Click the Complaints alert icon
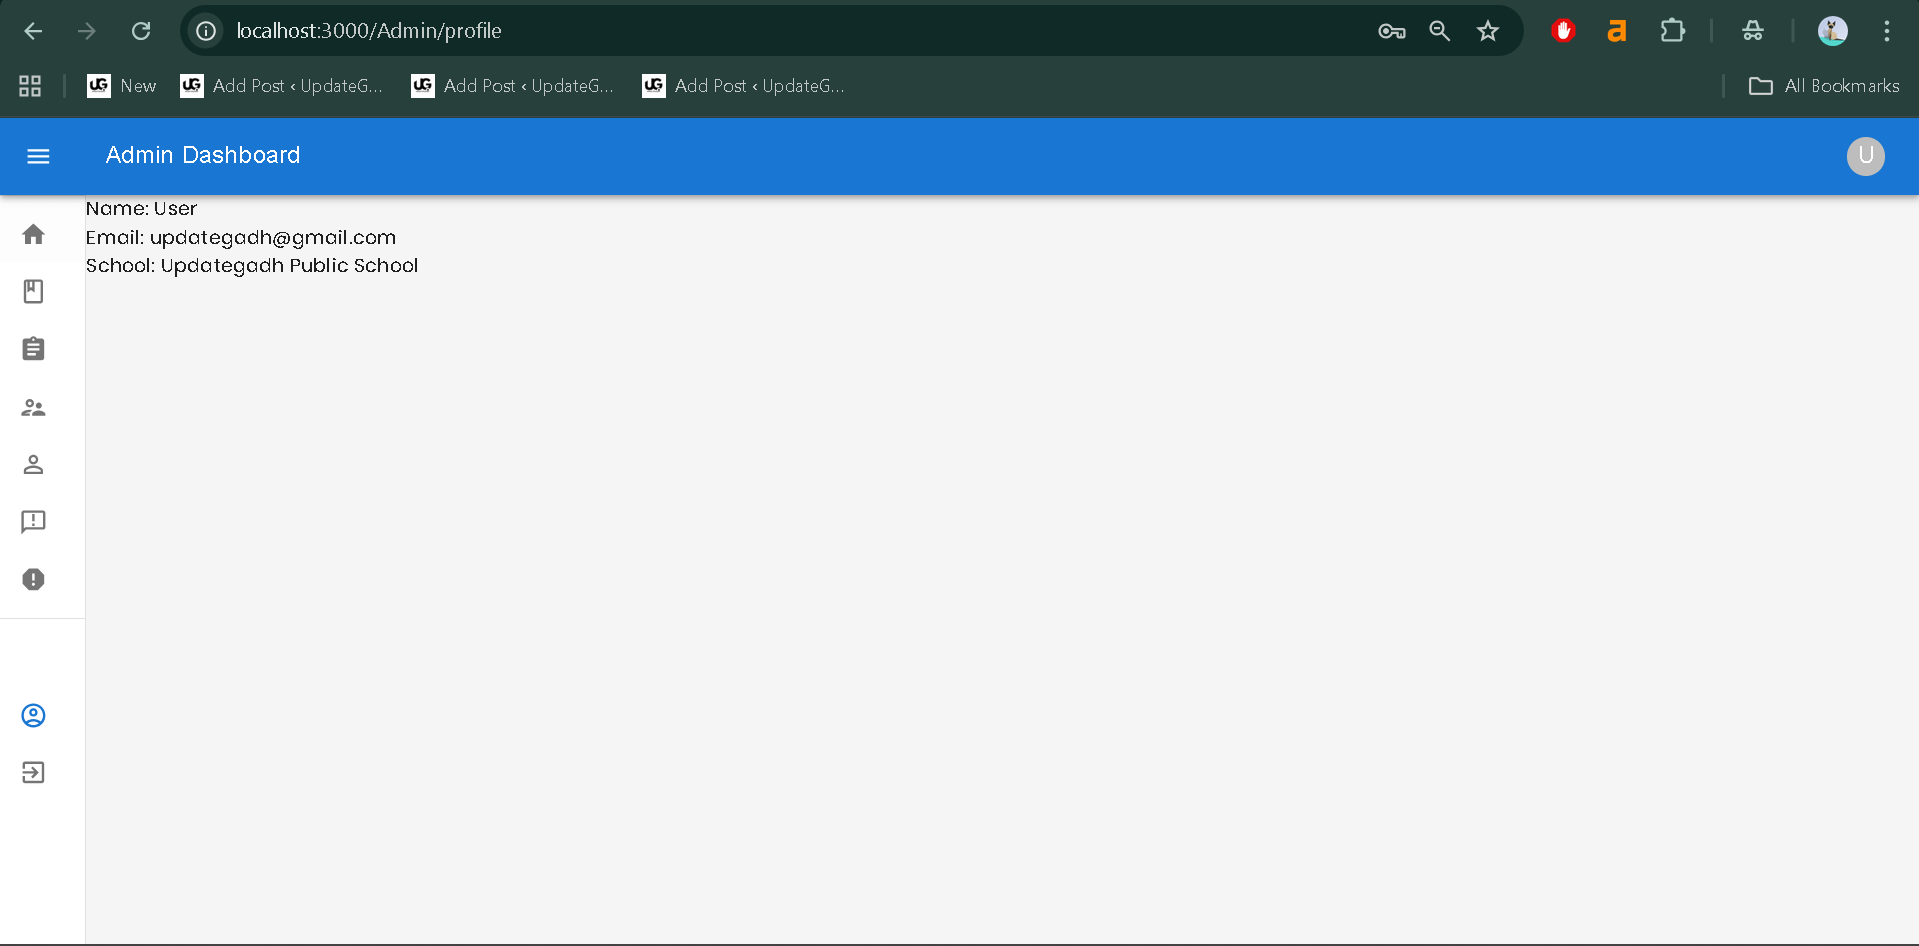This screenshot has width=1919, height=946. [33, 580]
